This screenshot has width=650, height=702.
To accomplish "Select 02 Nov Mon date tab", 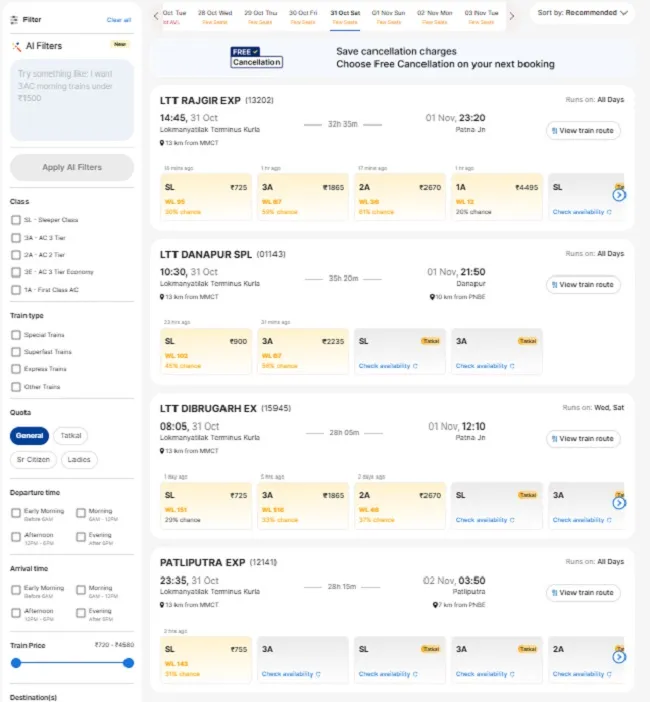I will coord(435,17).
